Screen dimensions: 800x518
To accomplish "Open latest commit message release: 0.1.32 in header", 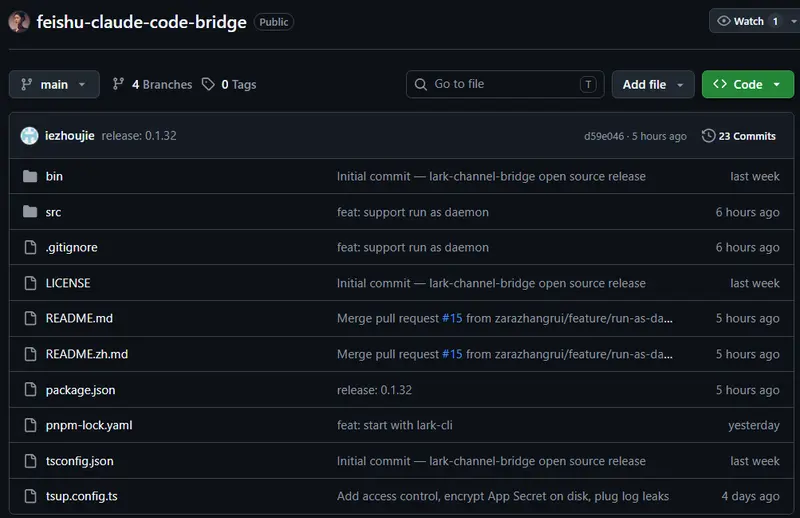I will pos(139,136).
